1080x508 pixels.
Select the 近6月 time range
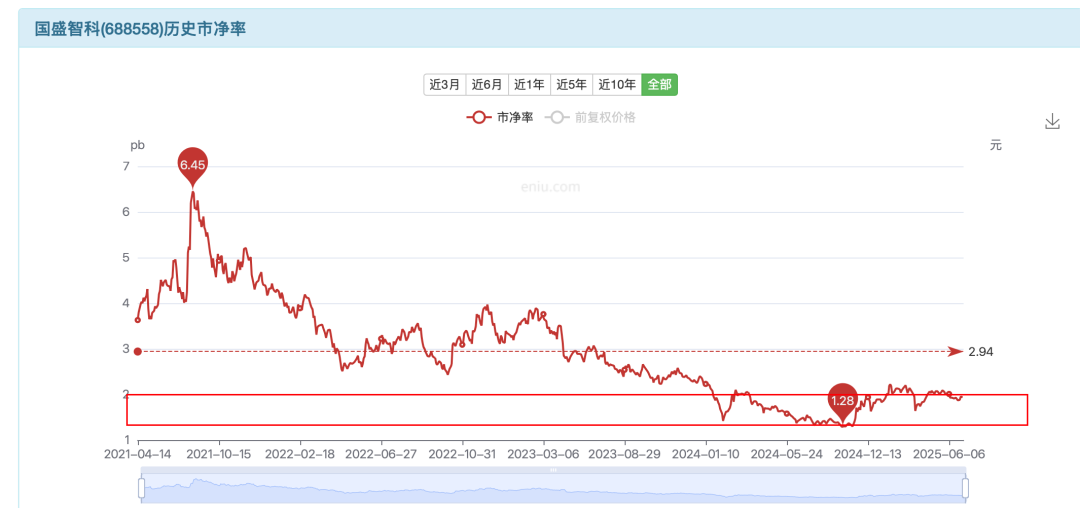click(487, 85)
